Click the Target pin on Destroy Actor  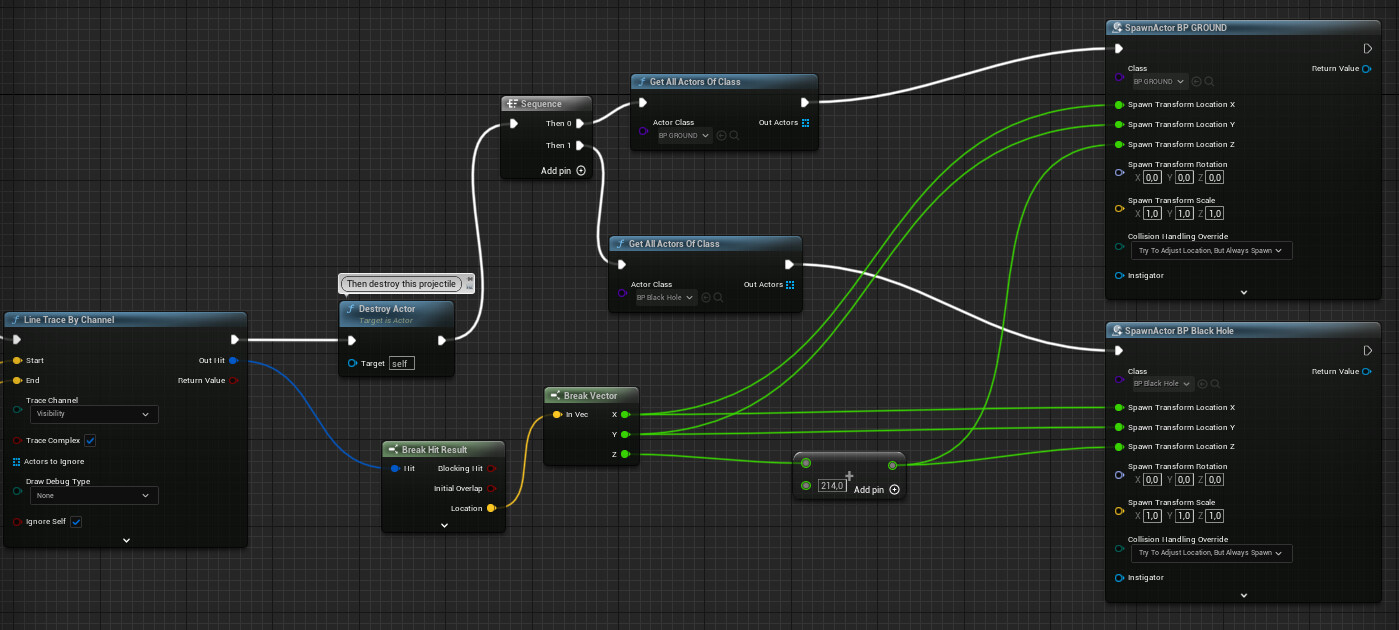(x=353, y=363)
